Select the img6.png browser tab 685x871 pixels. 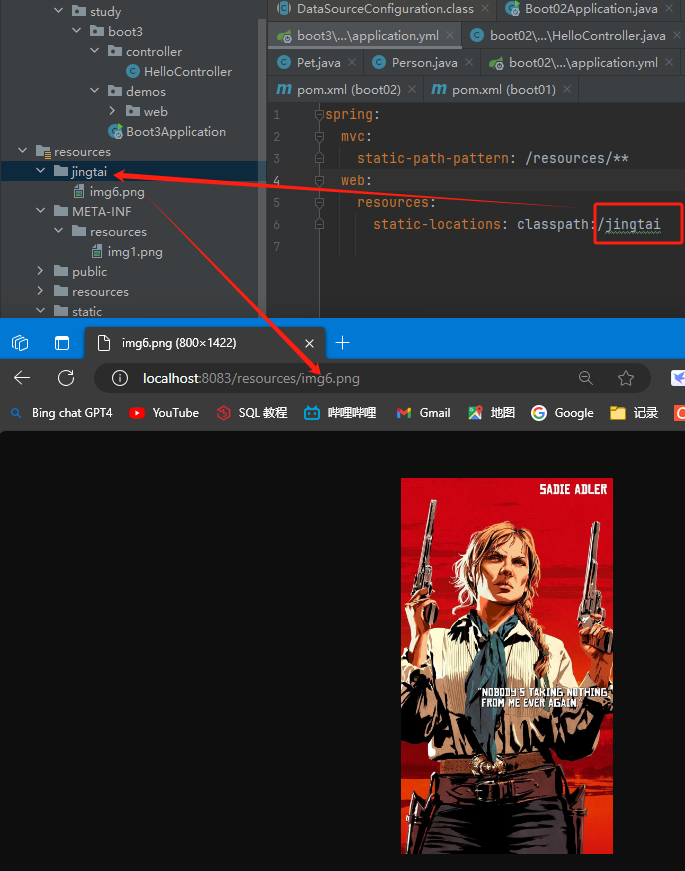coord(204,343)
